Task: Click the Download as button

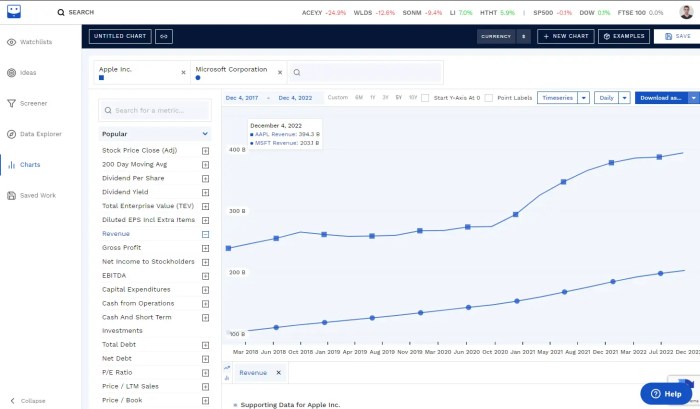Action: click(x=661, y=98)
